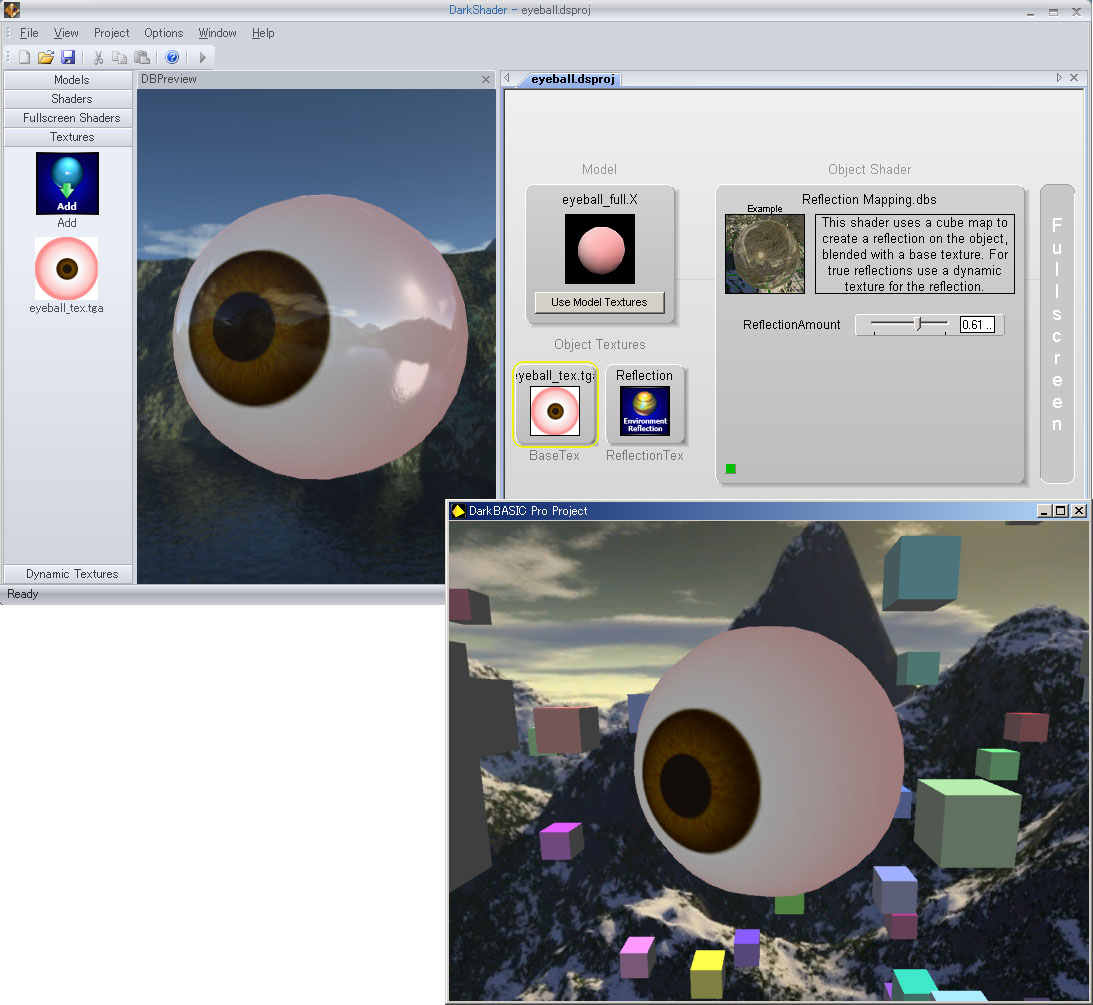Click the Add texture icon

point(67,183)
